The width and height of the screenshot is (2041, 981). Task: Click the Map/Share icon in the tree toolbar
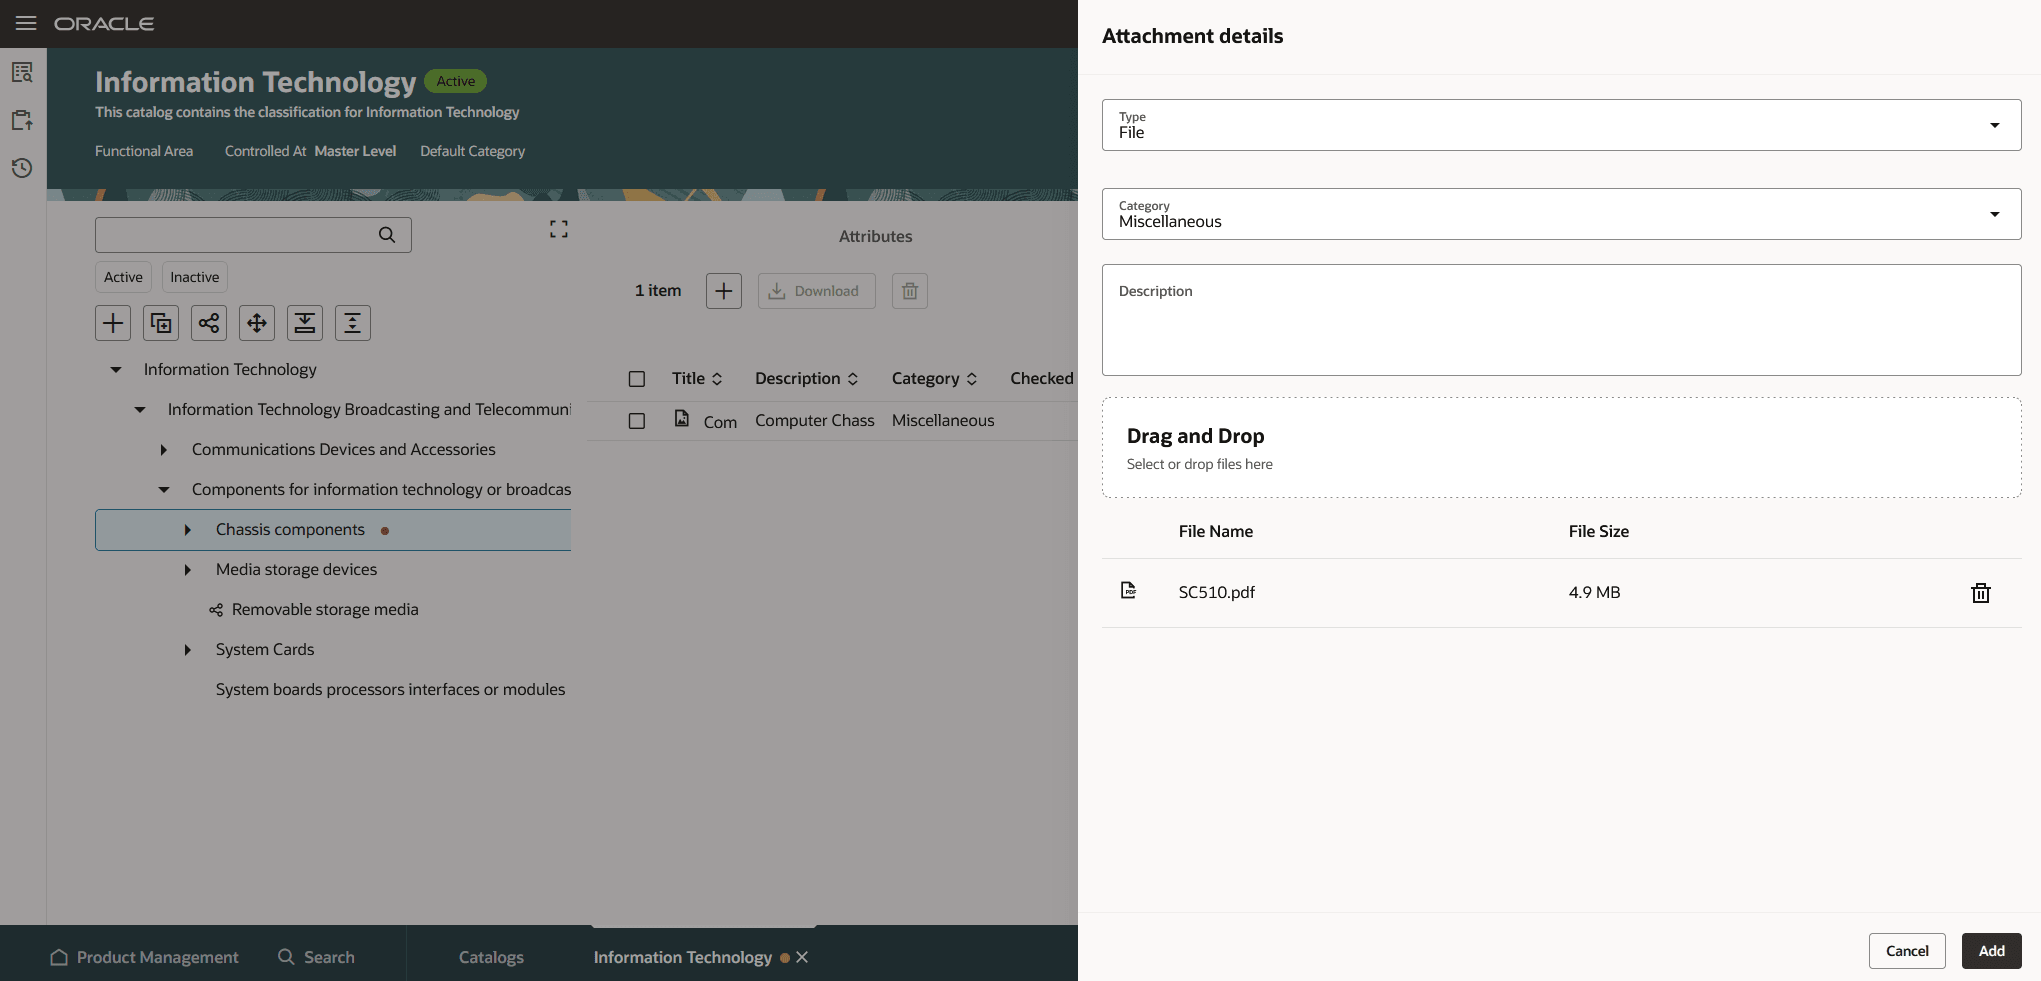pos(208,322)
